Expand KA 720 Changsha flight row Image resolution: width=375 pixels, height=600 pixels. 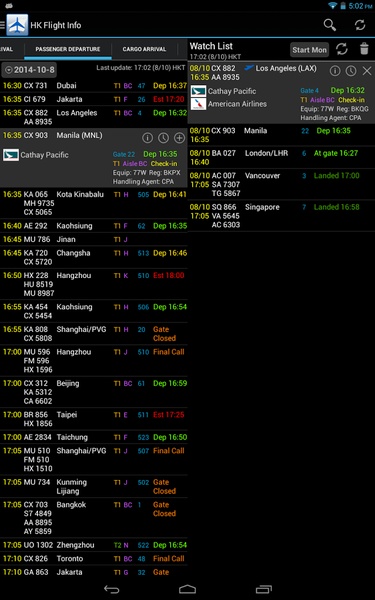point(94,258)
